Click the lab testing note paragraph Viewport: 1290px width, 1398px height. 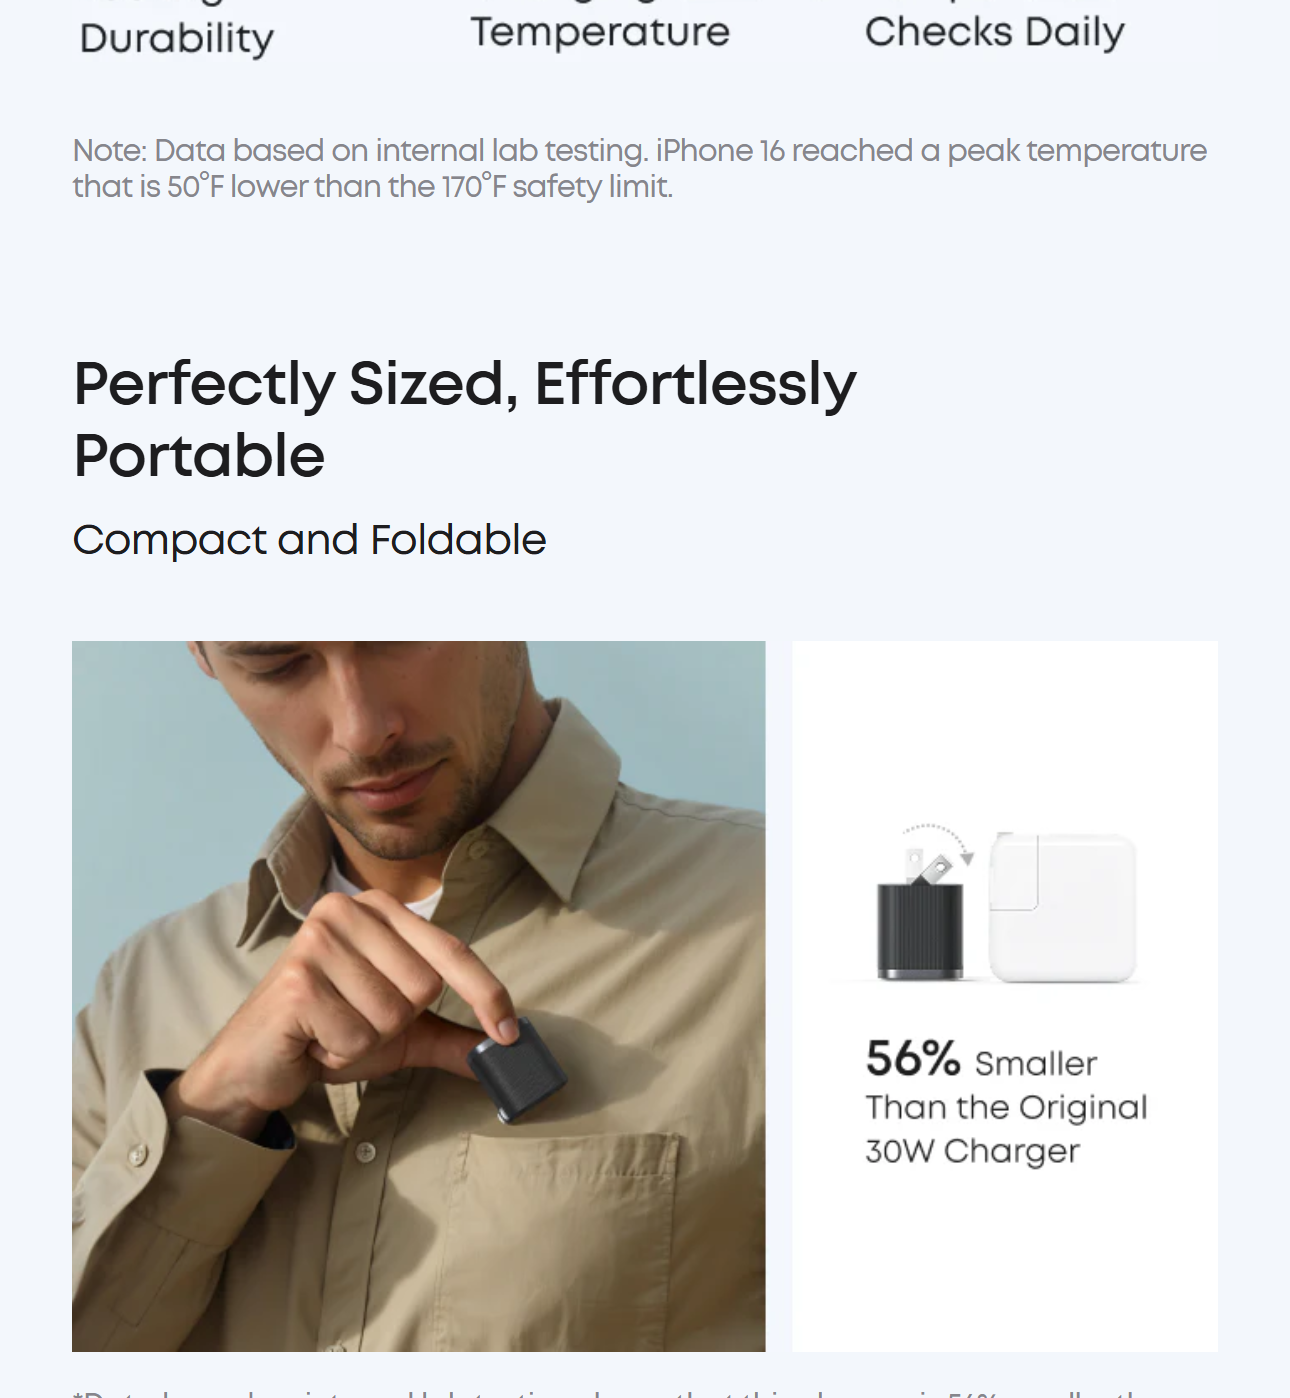coord(639,168)
